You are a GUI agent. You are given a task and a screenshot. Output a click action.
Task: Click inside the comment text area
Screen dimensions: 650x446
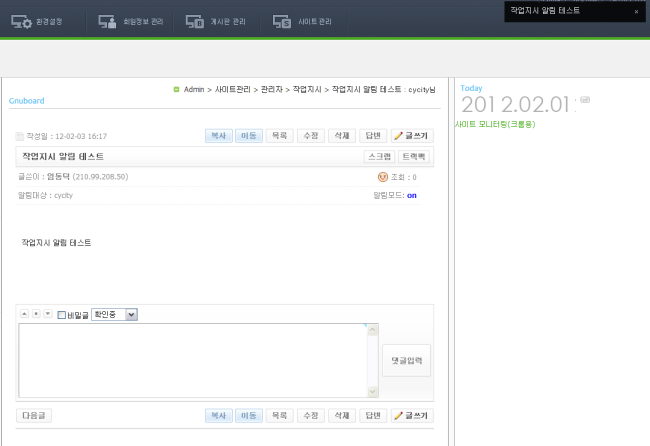(x=193, y=360)
